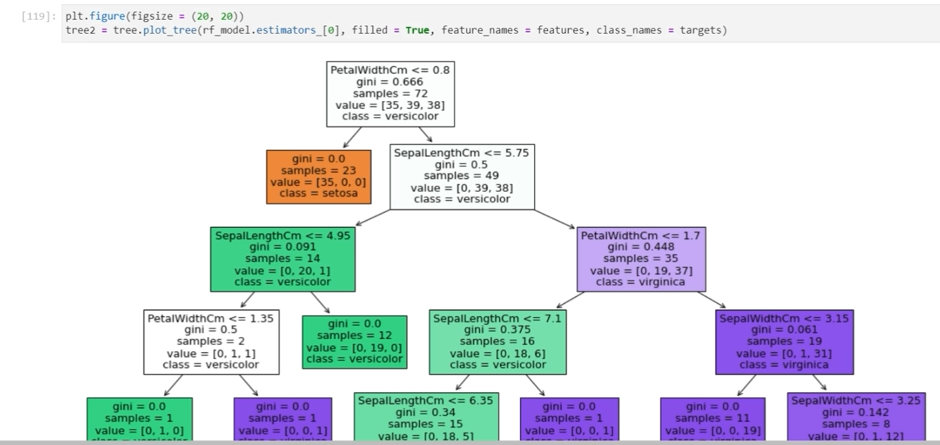Click the purple leaf under PetalWidthCm <= 1.35

281,420
